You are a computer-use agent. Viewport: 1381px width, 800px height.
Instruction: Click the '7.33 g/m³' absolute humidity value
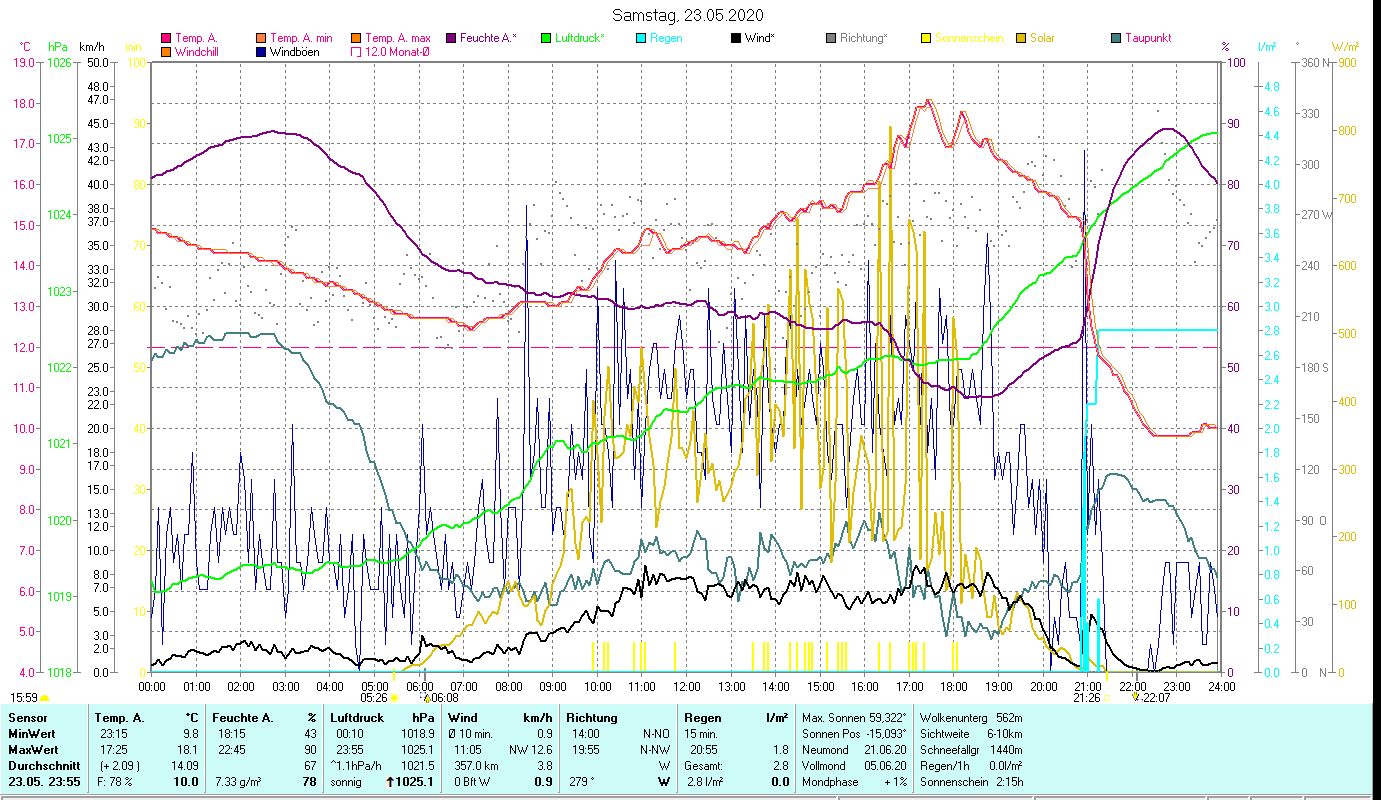tap(238, 782)
